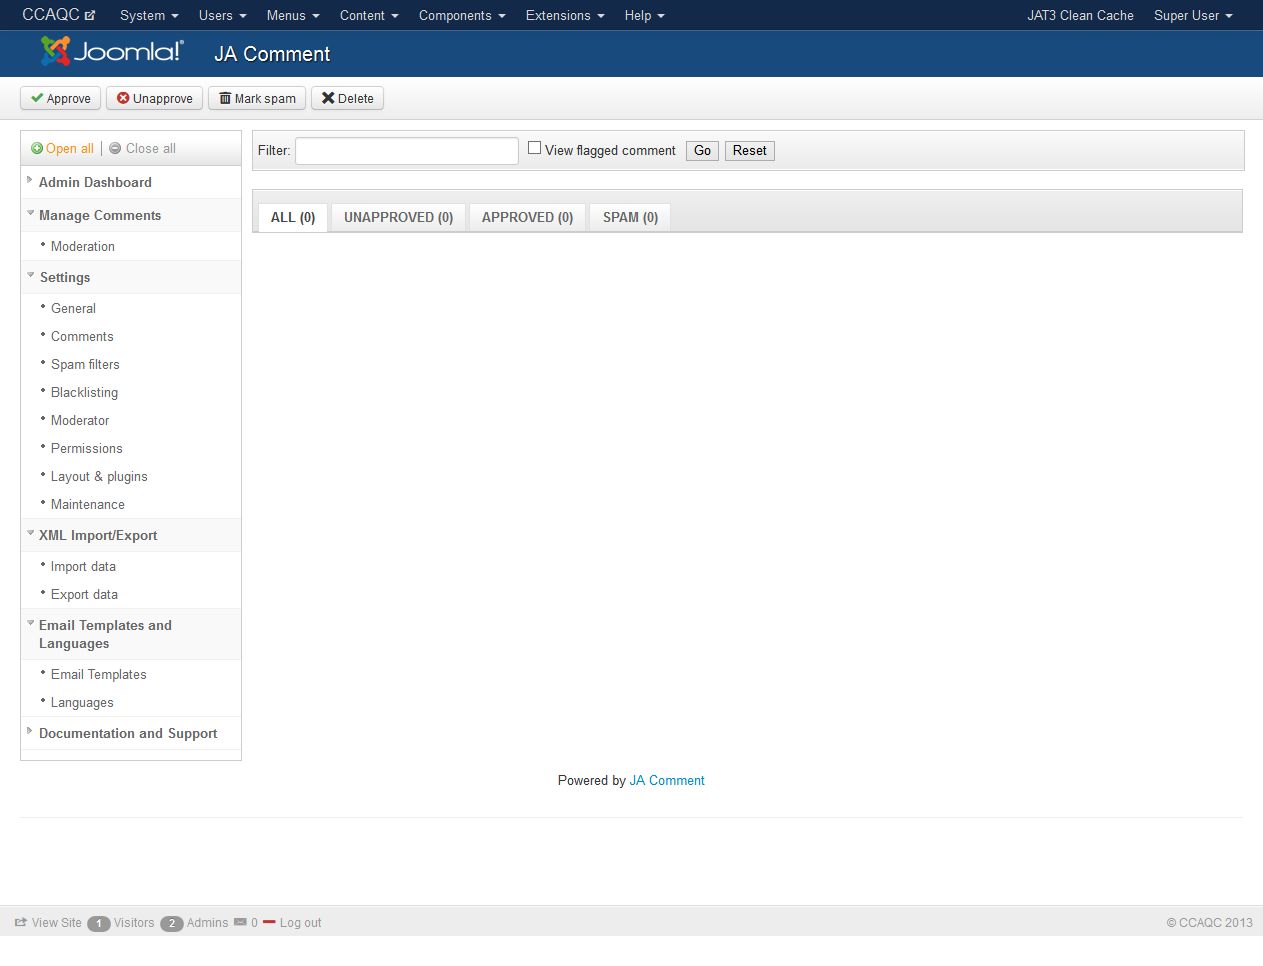Open Import data item

[x=83, y=566]
